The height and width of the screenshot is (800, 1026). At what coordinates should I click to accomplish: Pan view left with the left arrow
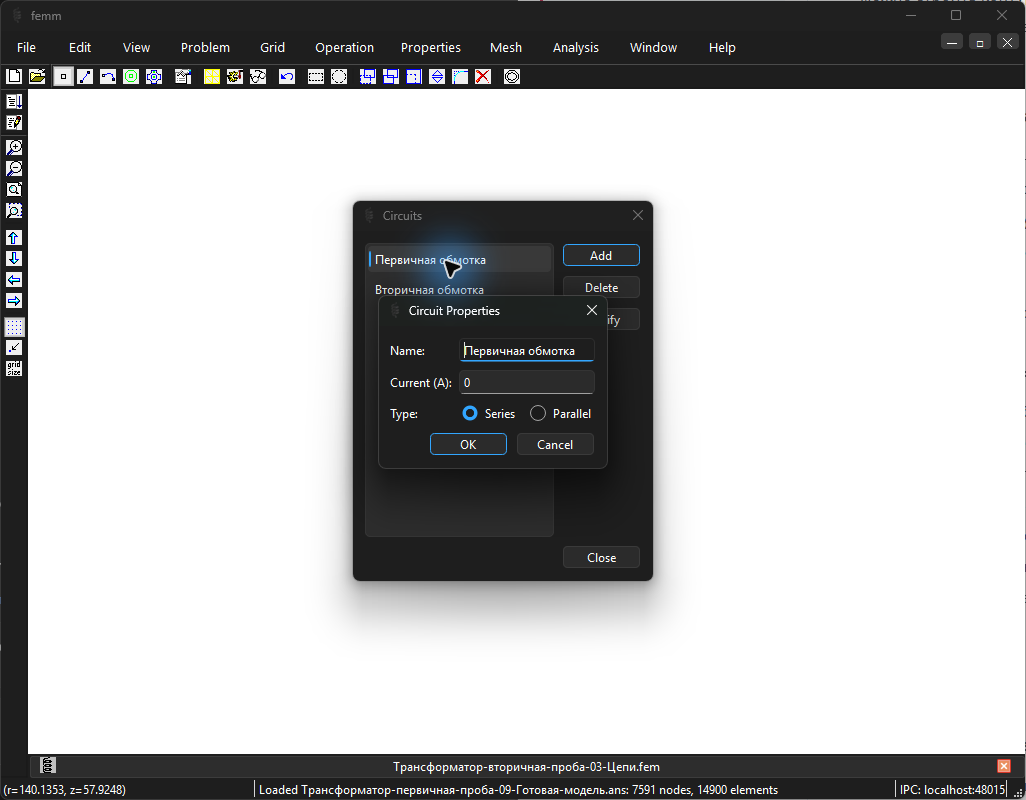pyautogui.click(x=14, y=280)
